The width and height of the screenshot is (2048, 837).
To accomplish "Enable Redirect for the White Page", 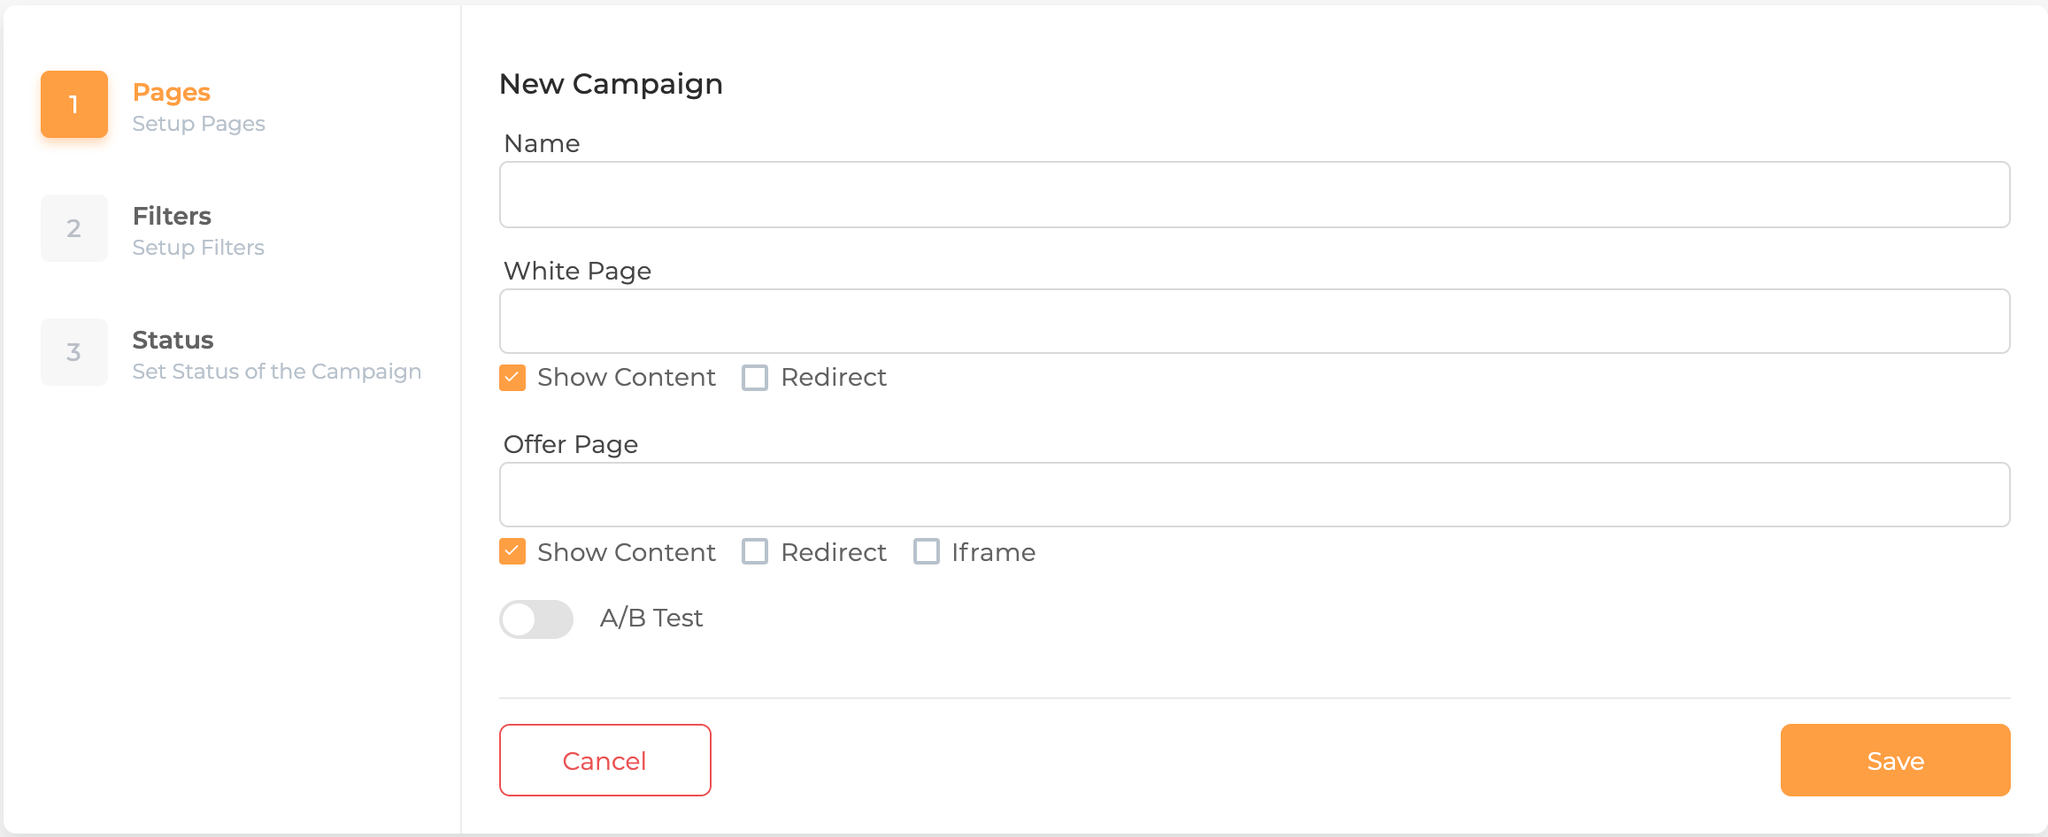I will [755, 377].
